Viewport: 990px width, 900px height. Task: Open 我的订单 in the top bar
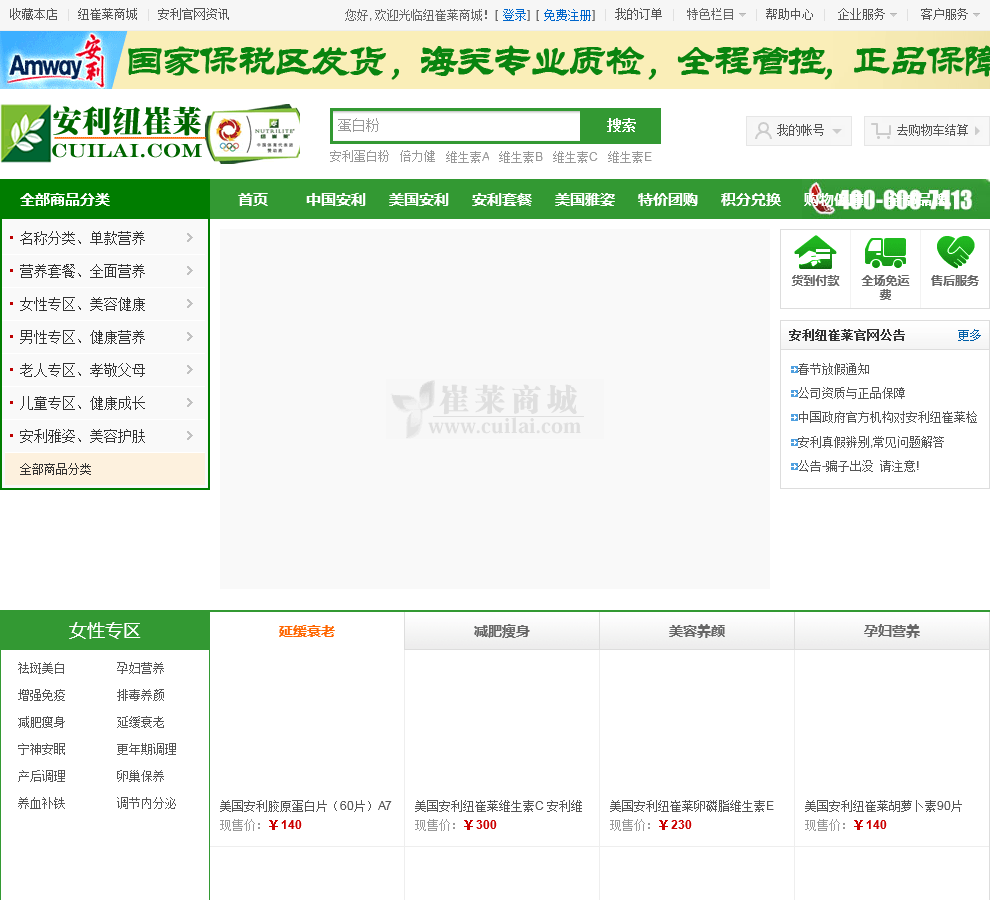638,15
